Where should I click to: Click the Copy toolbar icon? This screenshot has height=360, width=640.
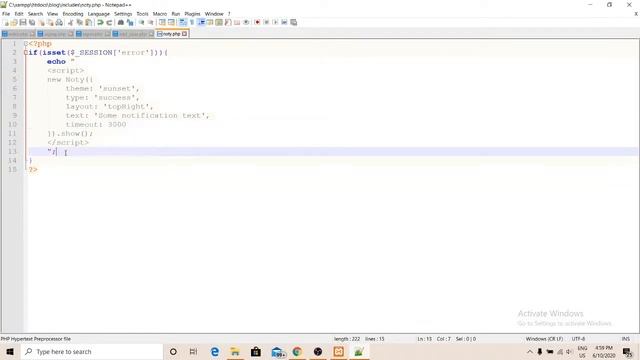(x=80, y=22)
